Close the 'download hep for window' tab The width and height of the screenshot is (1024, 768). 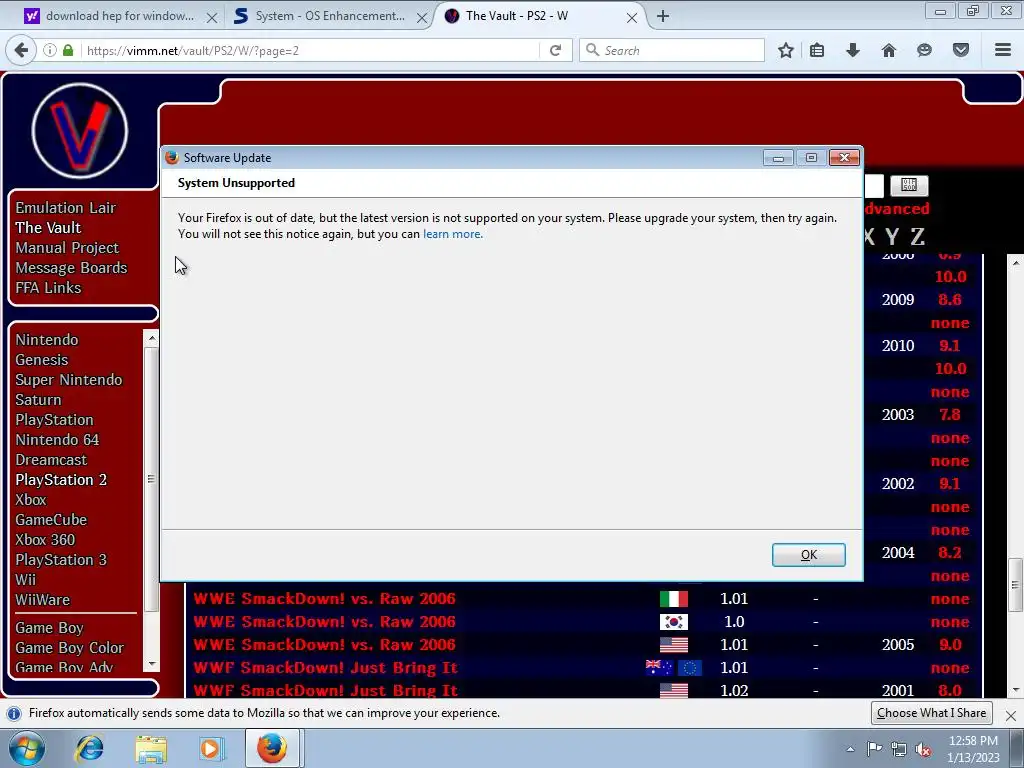tap(212, 18)
